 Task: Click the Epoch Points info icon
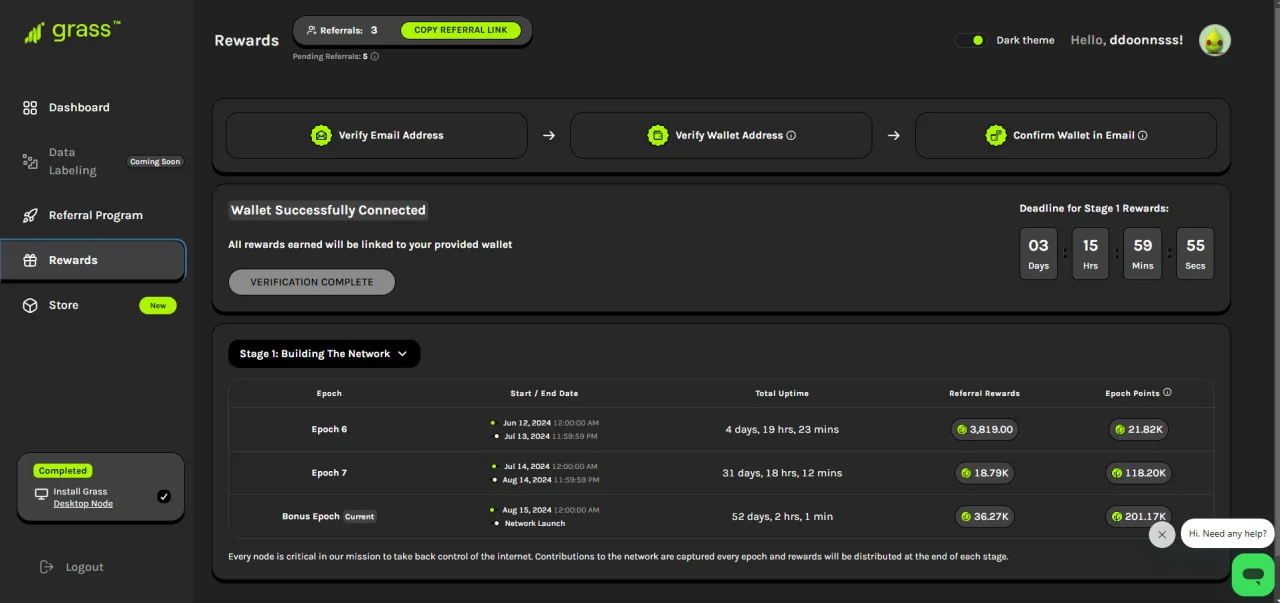pyautogui.click(x=1167, y=393)
